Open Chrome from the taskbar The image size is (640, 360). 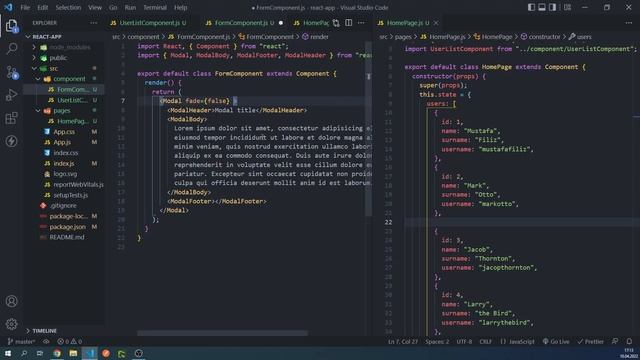[57, 353]
